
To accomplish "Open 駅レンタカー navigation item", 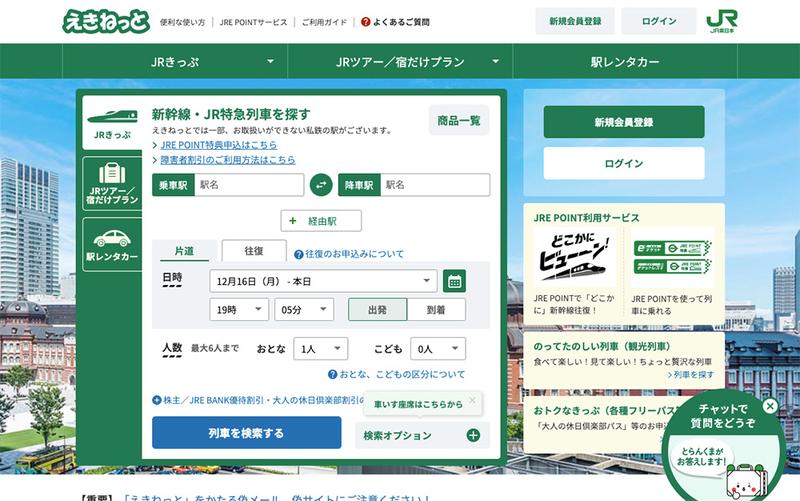I will [625, 62].
